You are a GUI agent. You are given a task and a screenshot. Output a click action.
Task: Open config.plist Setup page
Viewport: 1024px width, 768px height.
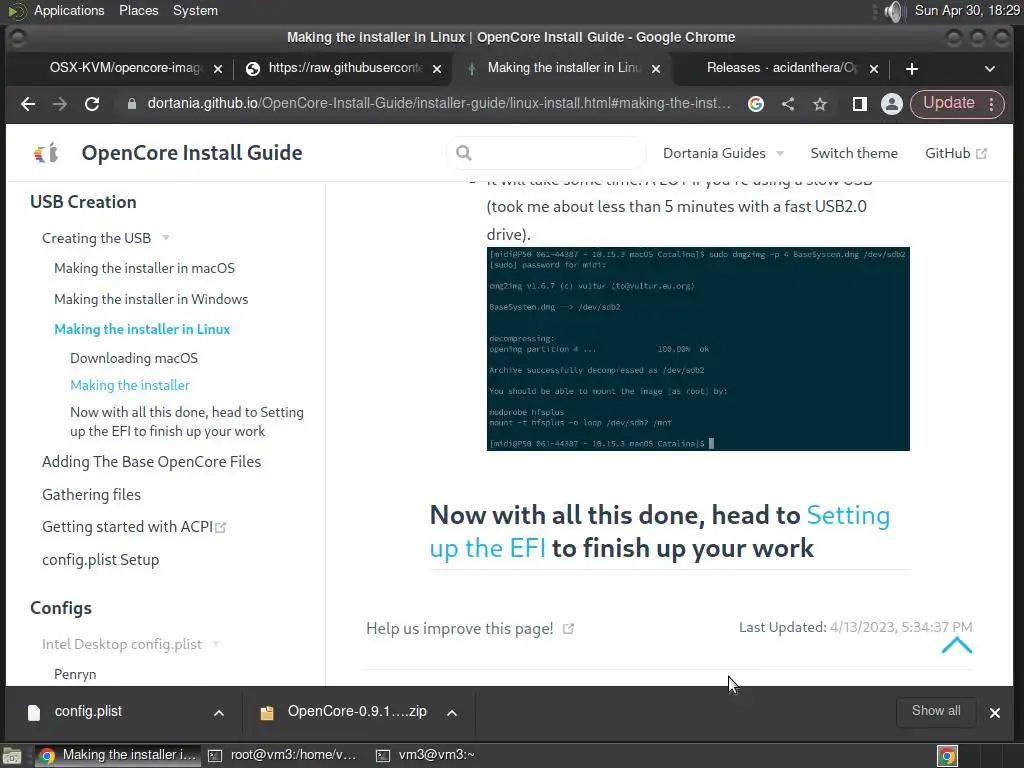[x=101, y=560]
